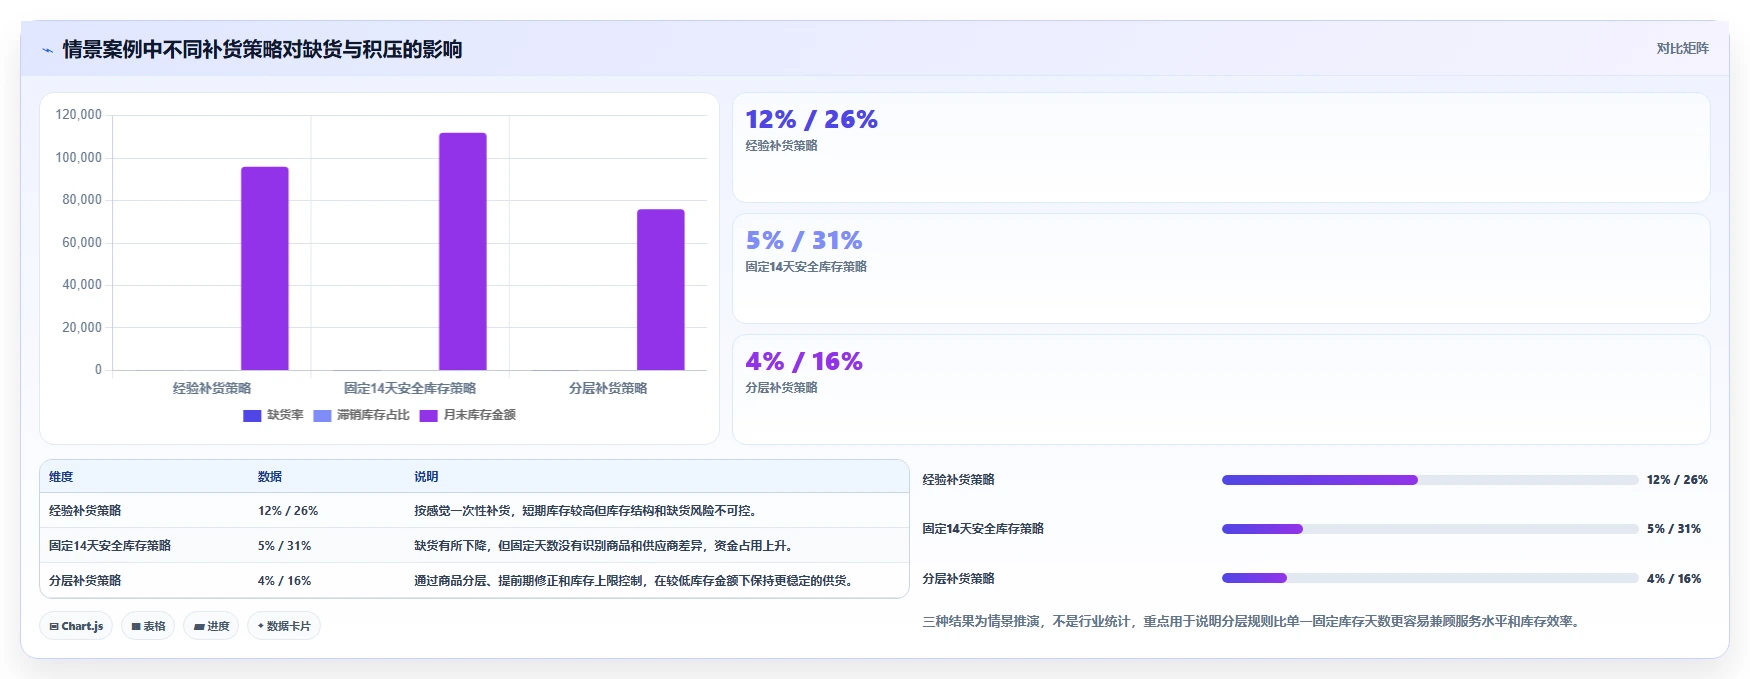Click table cell 5% / 31%

pos(285,546)
